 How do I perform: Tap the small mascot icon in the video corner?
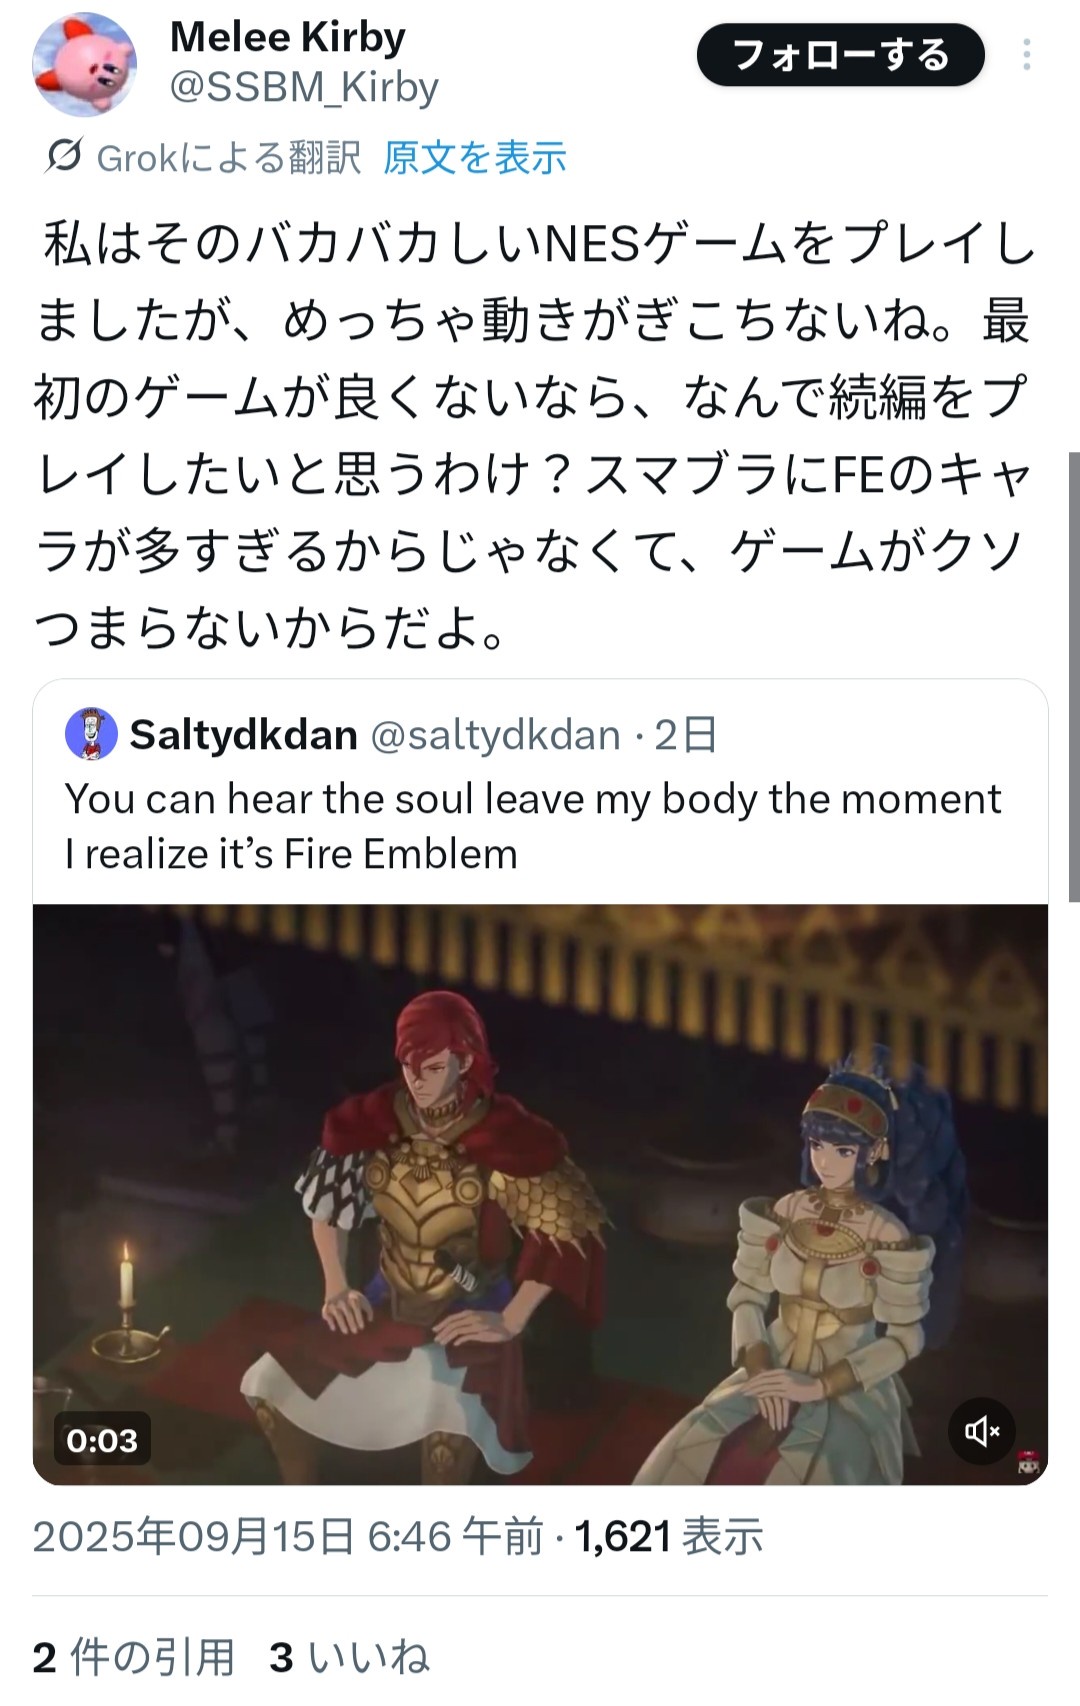1027,1462
